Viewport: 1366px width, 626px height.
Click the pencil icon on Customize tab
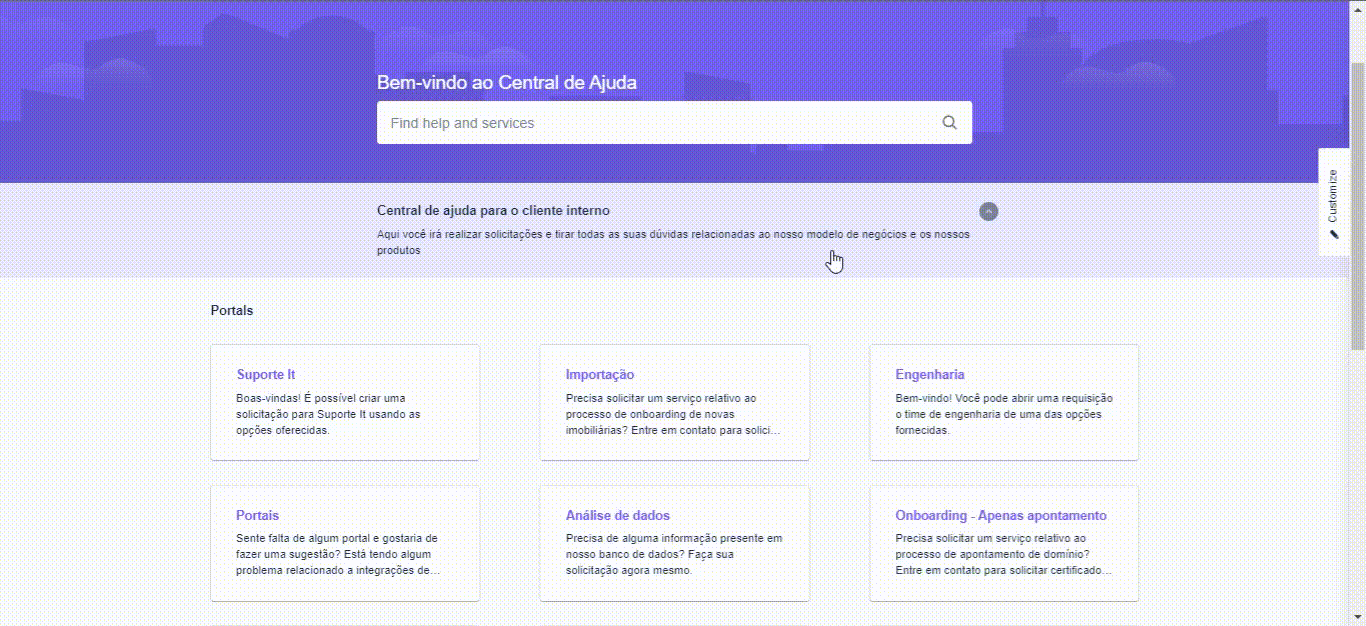click(1333, 234)
